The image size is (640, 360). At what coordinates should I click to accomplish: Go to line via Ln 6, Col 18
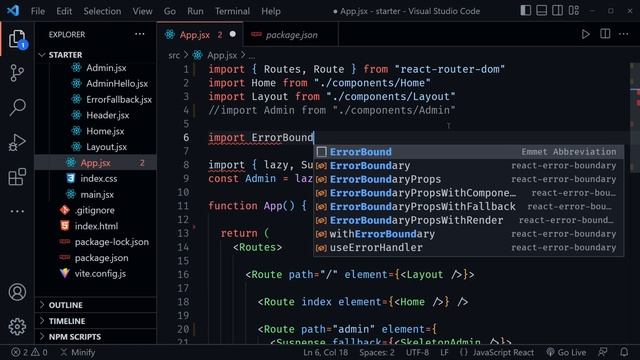point(325,352)
